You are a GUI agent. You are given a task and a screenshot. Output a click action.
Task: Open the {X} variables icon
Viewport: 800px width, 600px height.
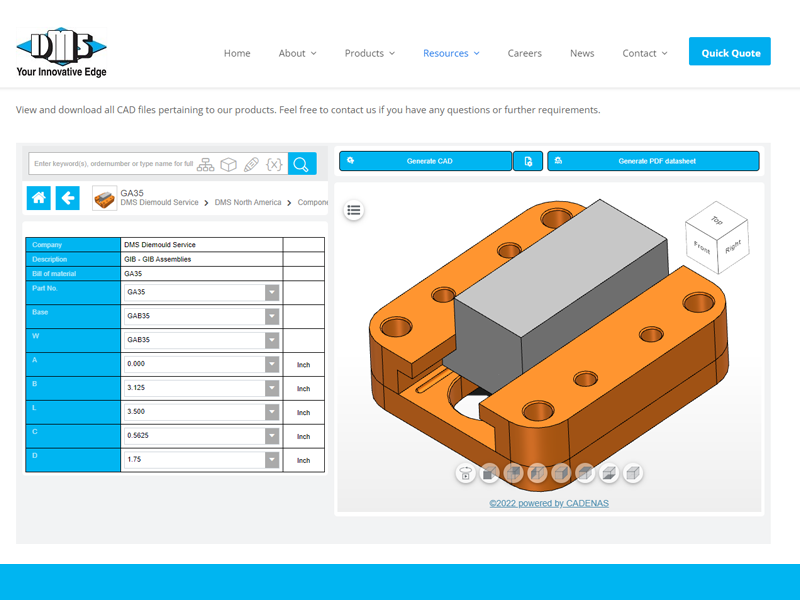tap(274, 164)
